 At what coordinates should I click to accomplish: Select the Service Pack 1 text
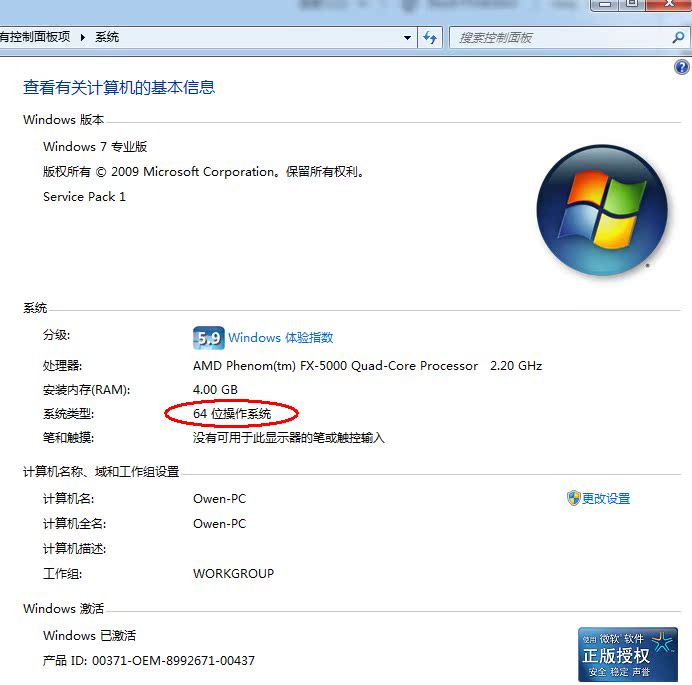coord(84,196)
